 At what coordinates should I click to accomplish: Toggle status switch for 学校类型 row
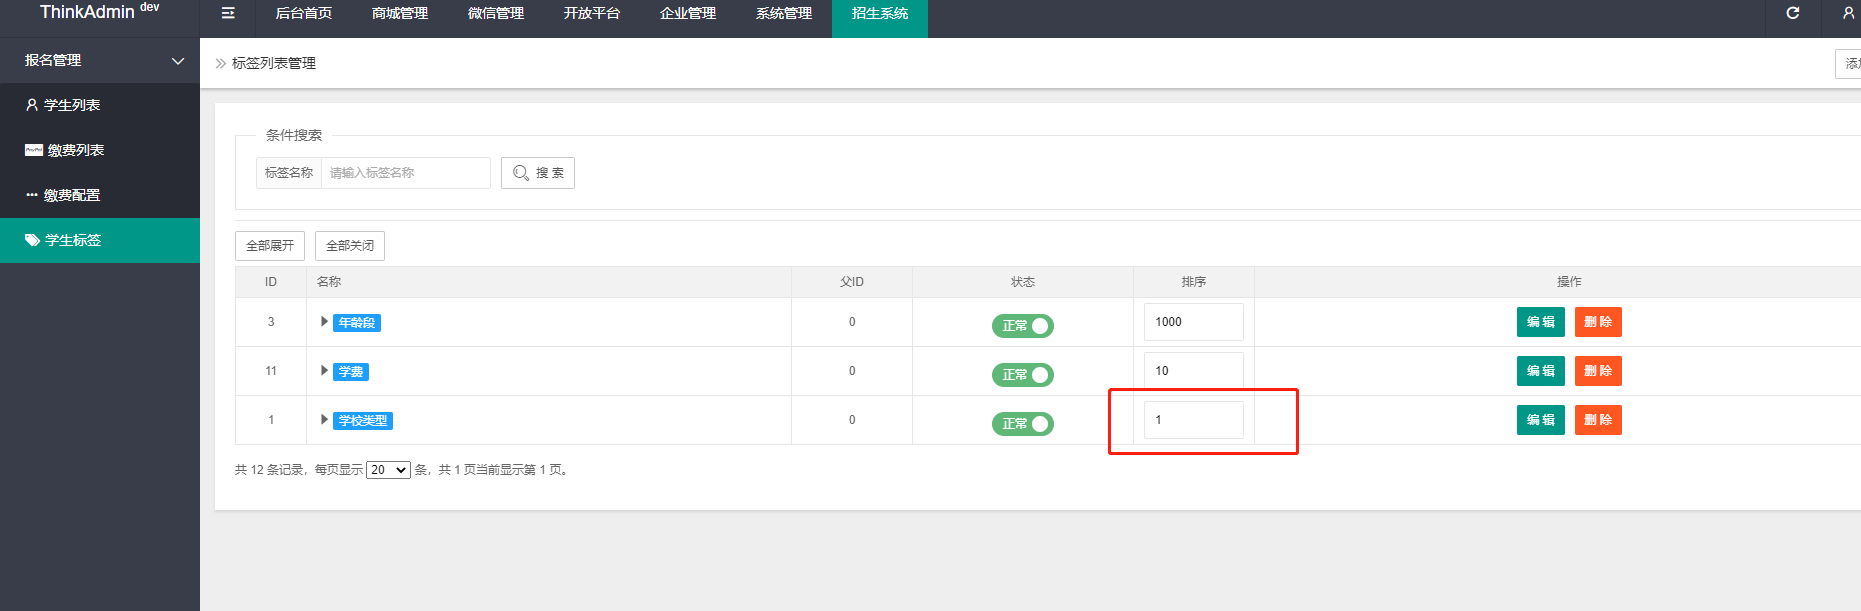1022,423
